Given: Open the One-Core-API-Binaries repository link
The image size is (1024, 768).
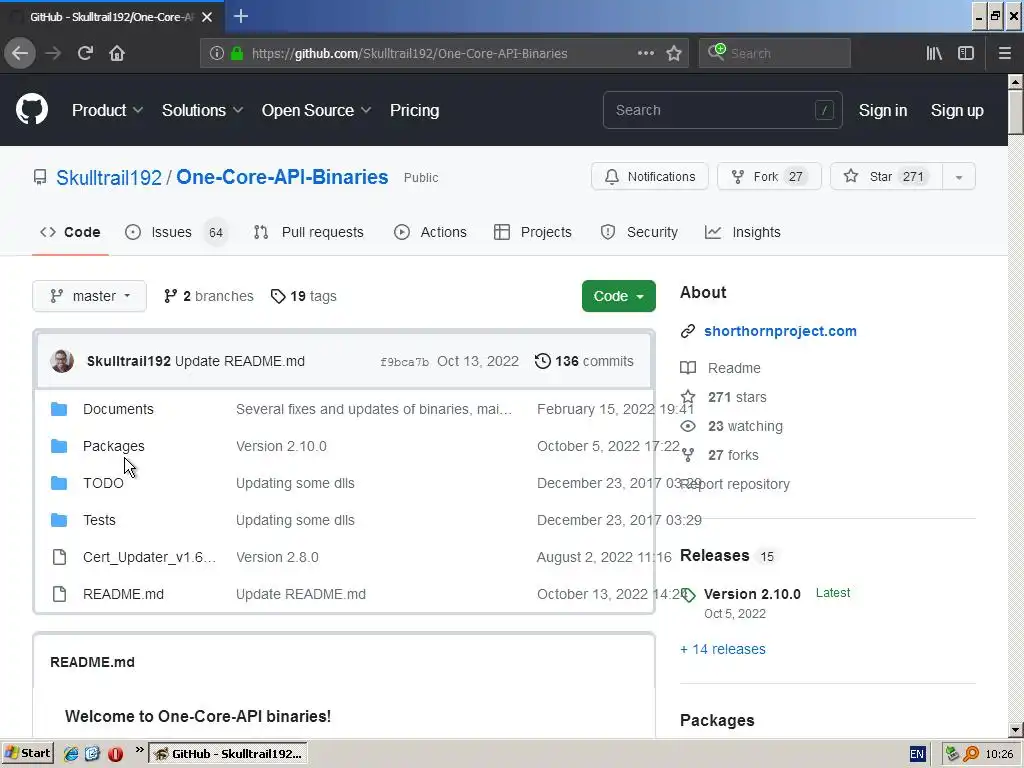Looking at the screenshot, I should [x=282, y=177].
